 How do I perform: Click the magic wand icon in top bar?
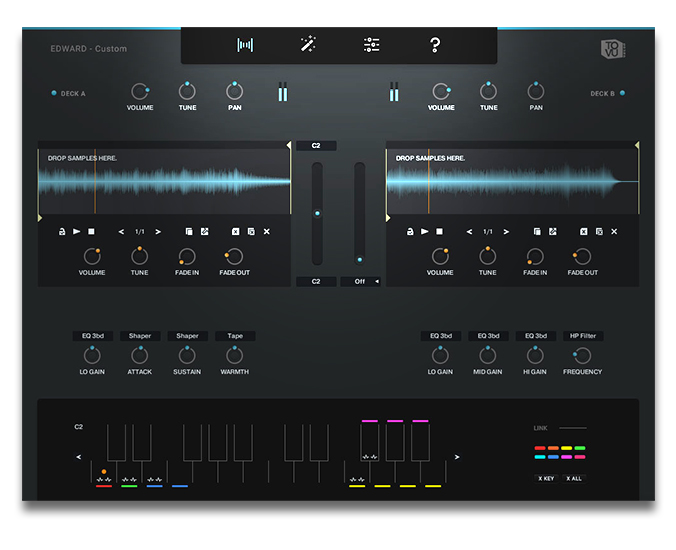pos(308,45)
